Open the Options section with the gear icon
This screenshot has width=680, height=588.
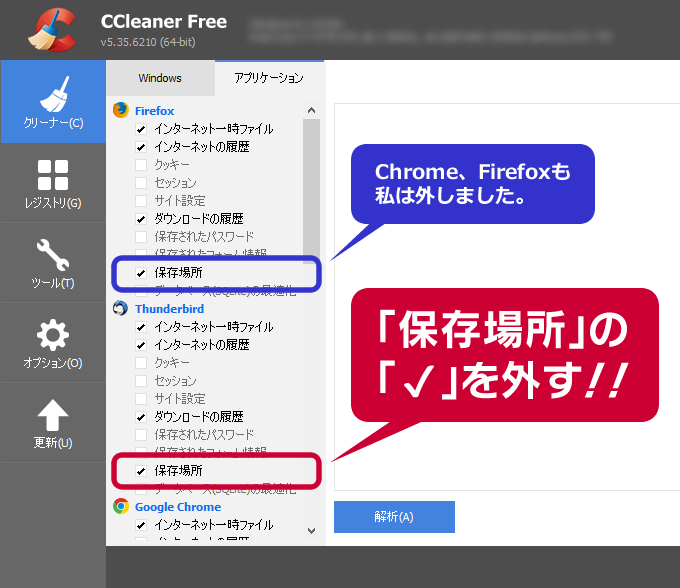point(53,343)
